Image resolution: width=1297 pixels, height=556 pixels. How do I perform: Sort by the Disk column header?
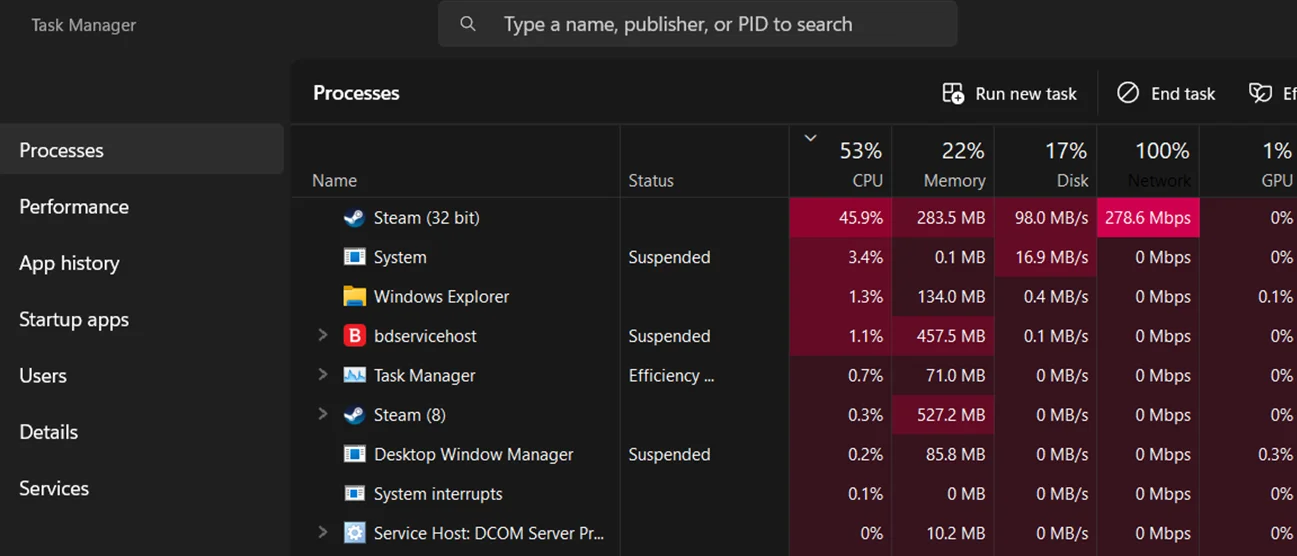pyautogui.click(x=1046, y=161)
